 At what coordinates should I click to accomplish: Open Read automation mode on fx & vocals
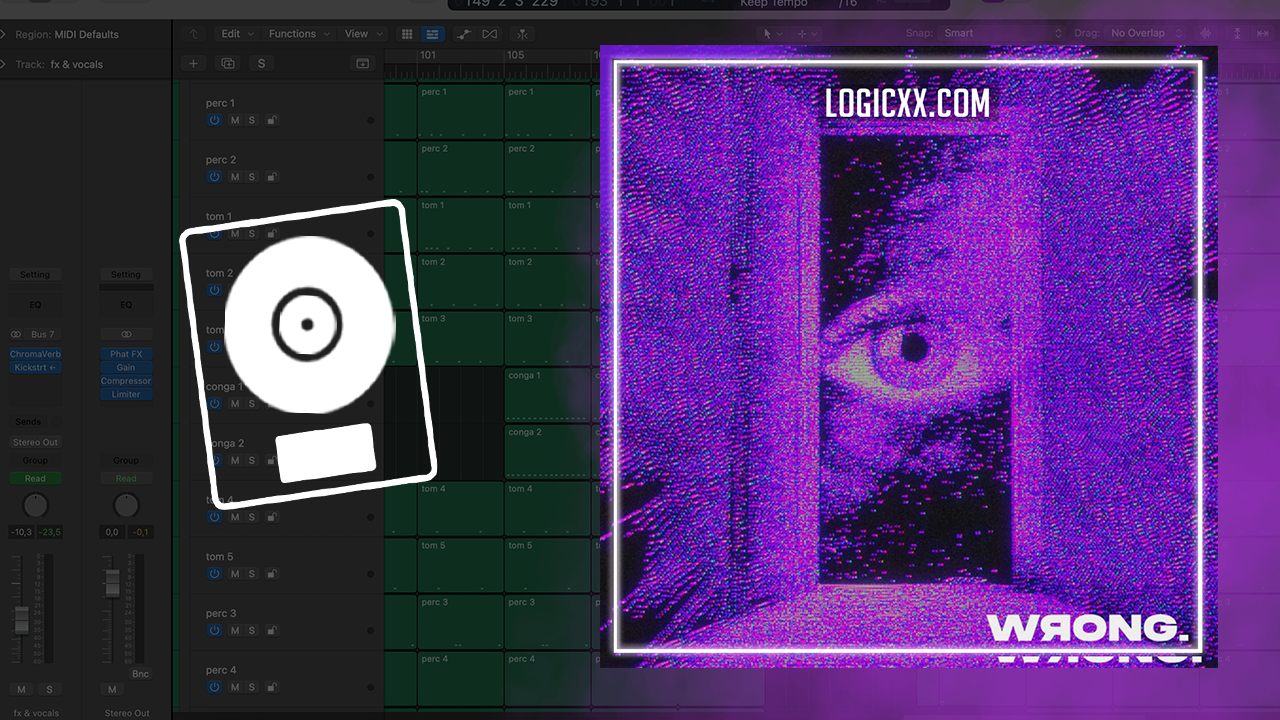tap(35, 478)
